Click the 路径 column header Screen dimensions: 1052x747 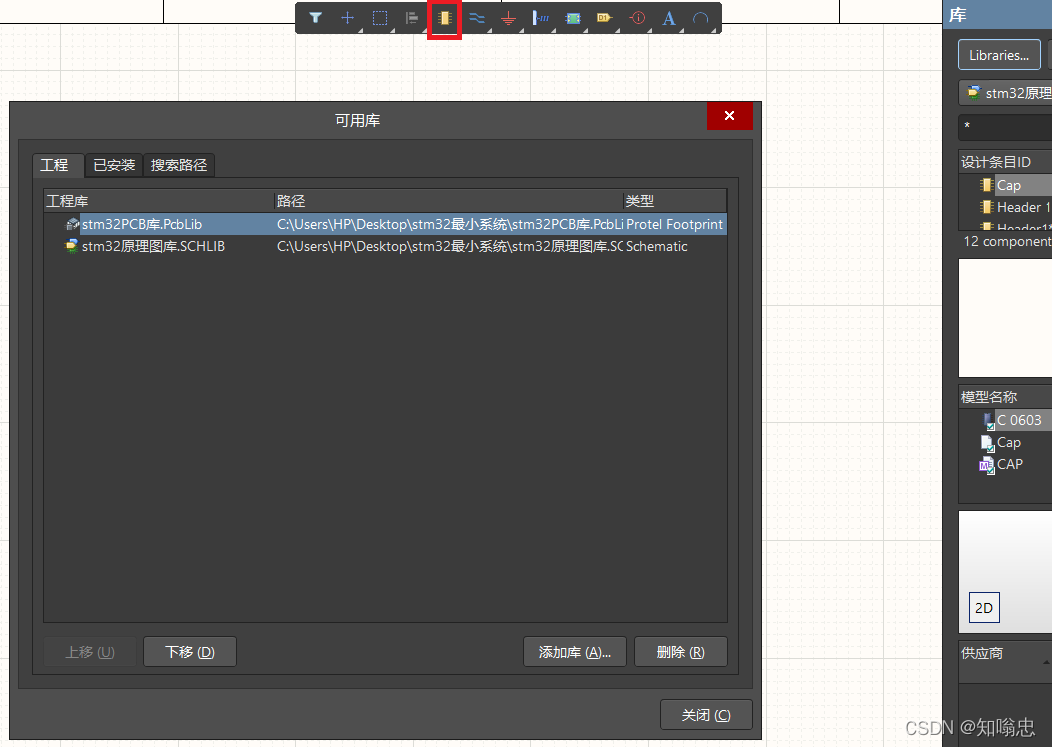[449, 201]
